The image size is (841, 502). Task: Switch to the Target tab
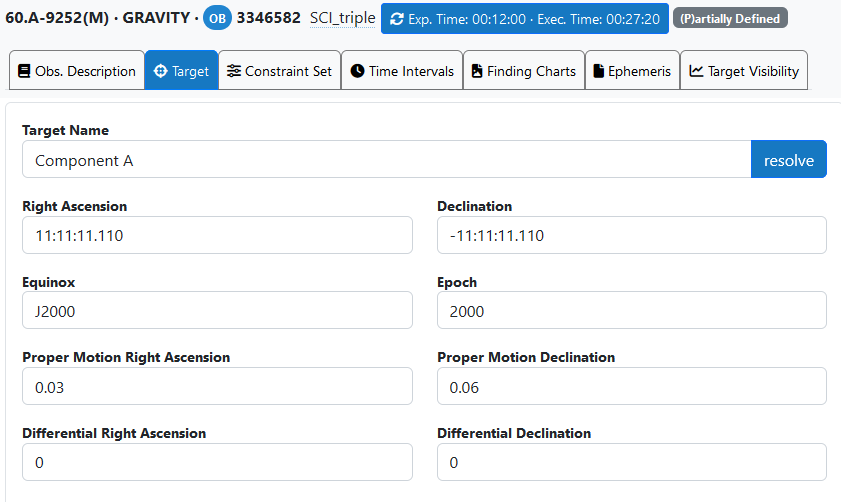(x=181, y=71)
